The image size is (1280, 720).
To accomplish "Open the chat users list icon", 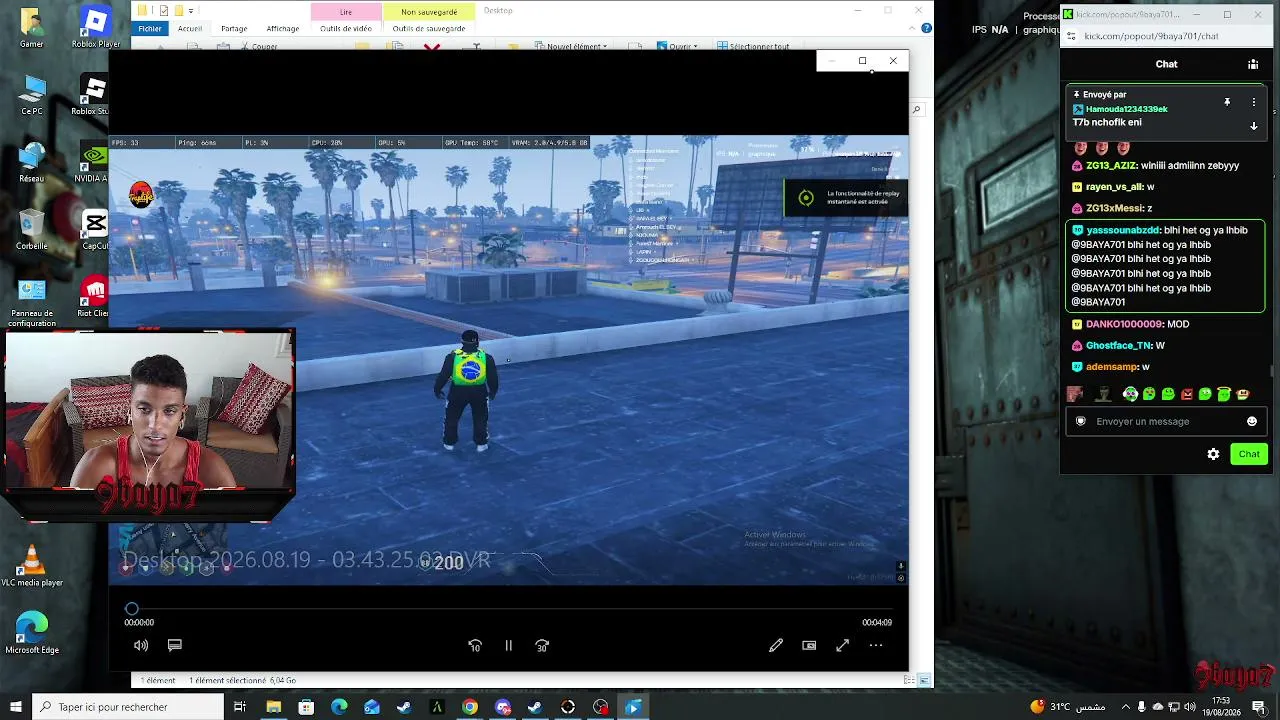I will click(x=1253, y=64).
